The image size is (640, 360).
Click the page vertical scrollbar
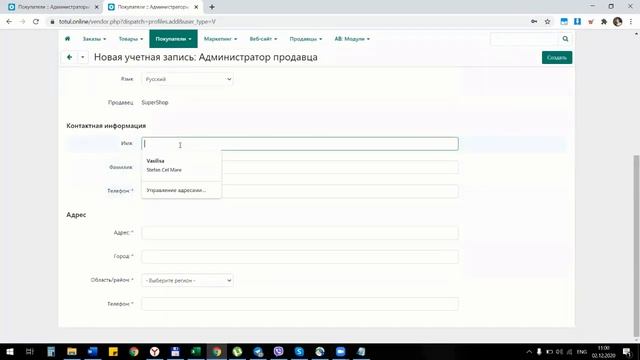click(636, 245)
